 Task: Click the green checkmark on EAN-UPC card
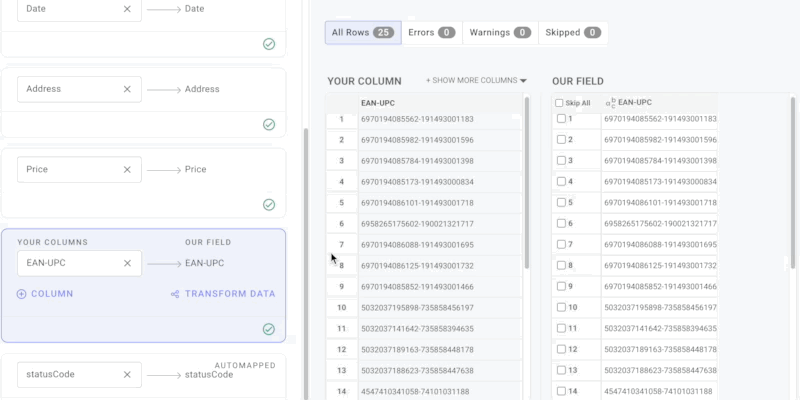click(269, 329)
